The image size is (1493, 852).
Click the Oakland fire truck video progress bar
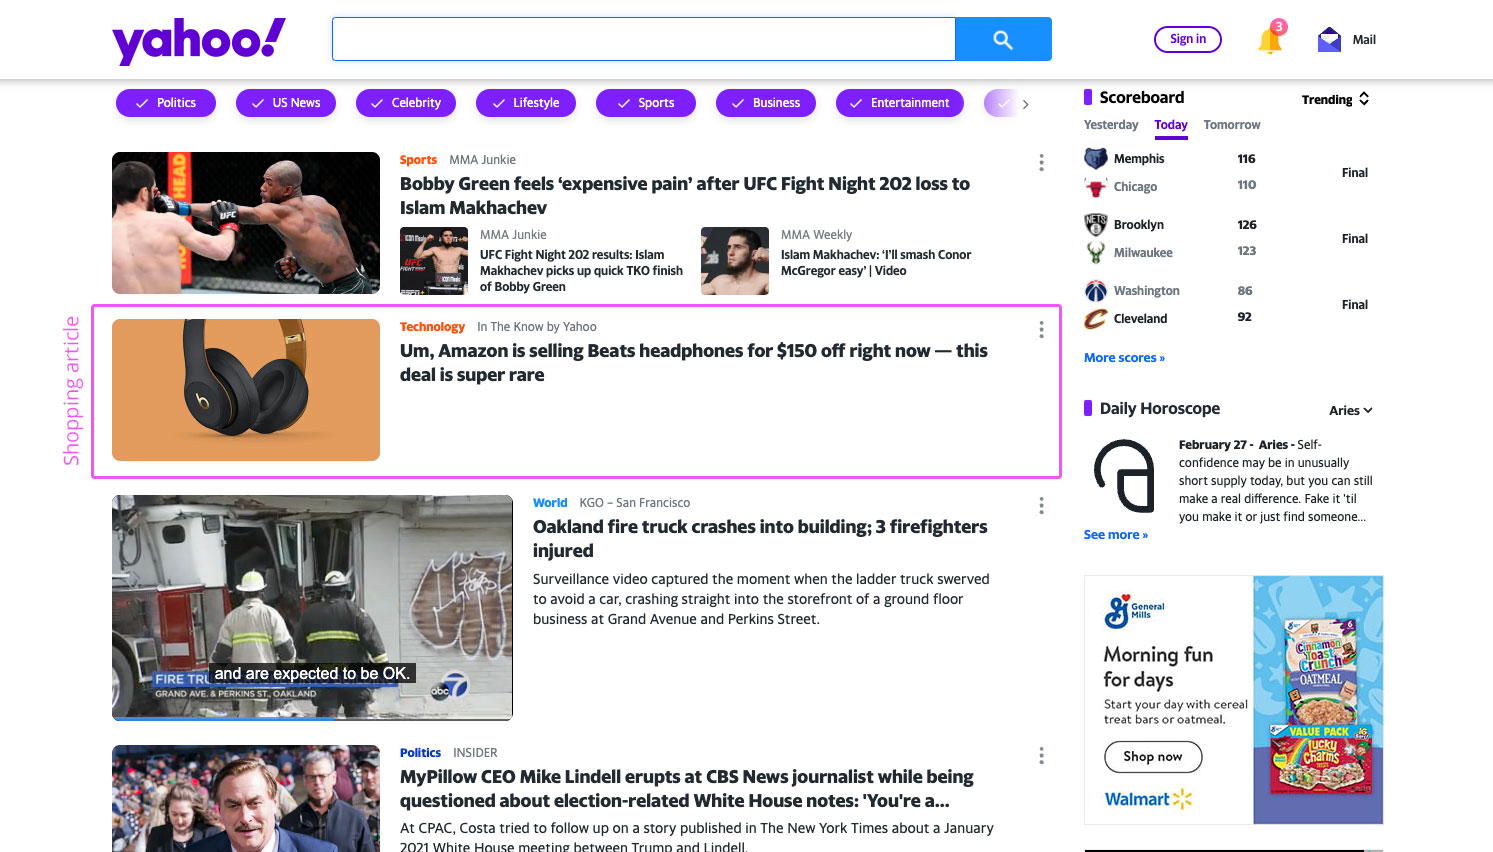[x=312, y=717]
